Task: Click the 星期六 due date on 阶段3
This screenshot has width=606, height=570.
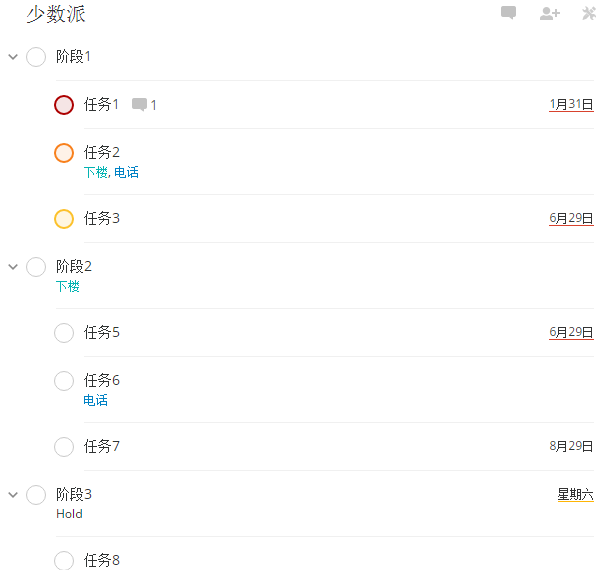Action: pyautogui.click(x=575, y=494)
